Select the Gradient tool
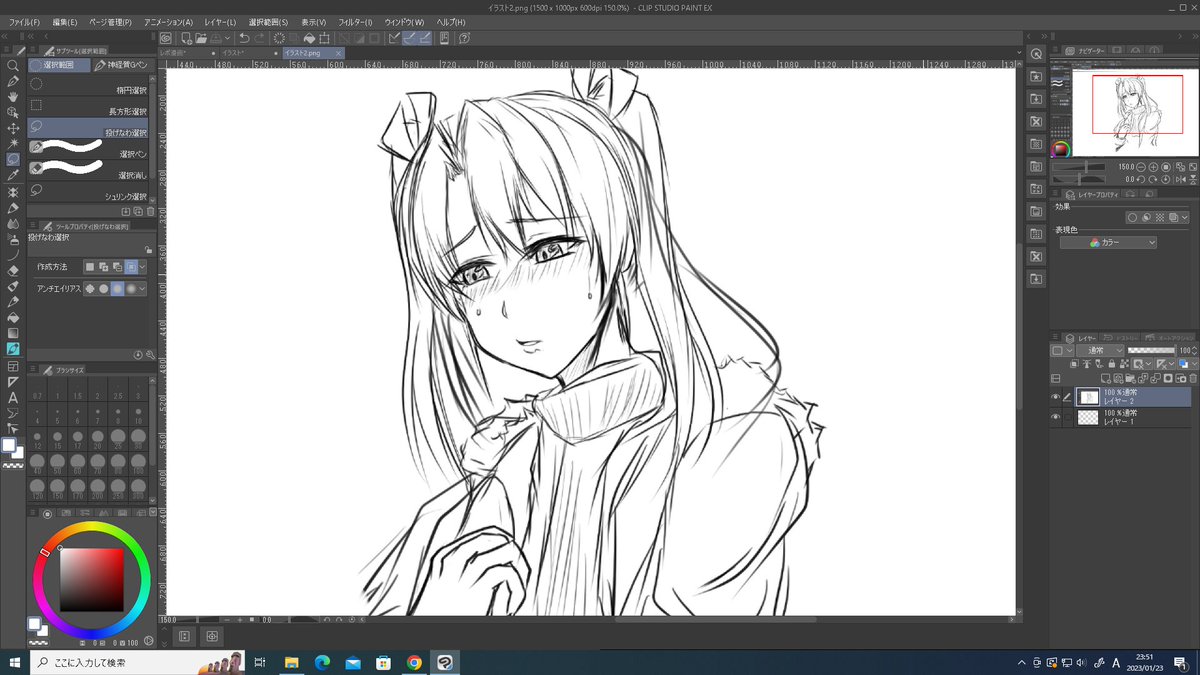 (x=13, y=333)
